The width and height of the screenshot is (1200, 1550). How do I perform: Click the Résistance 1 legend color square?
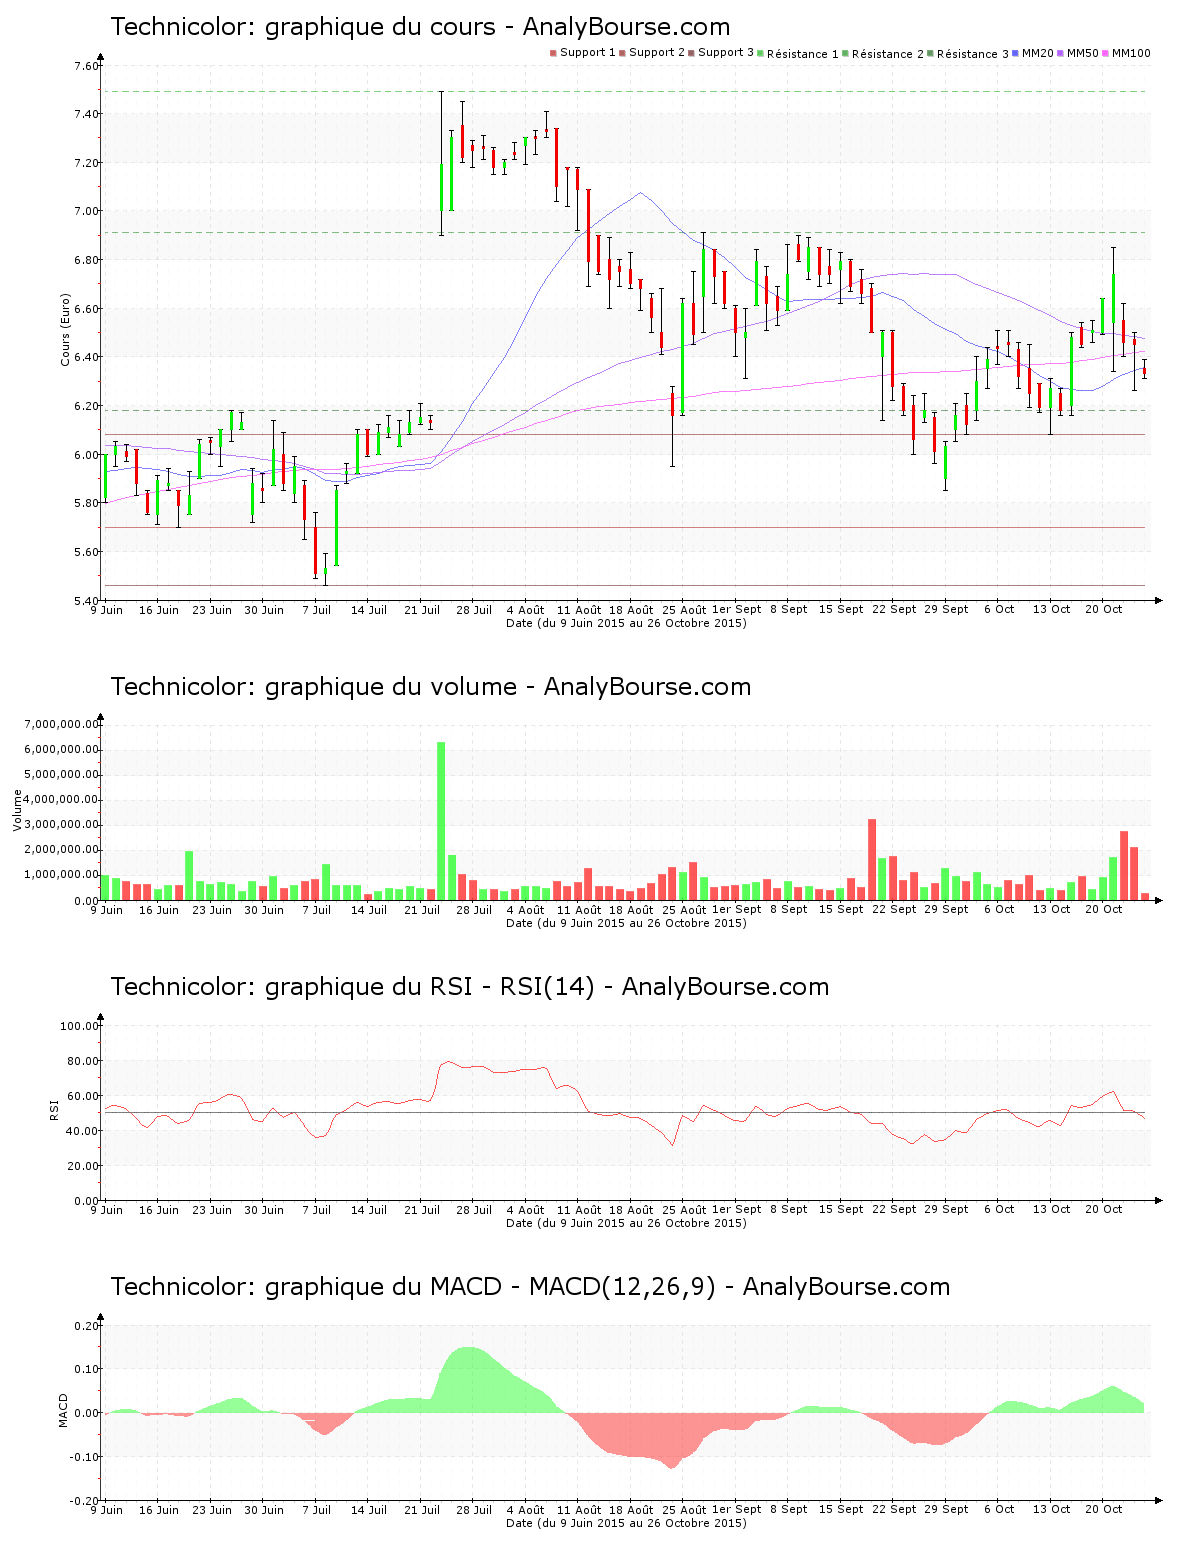coord(761,53)
